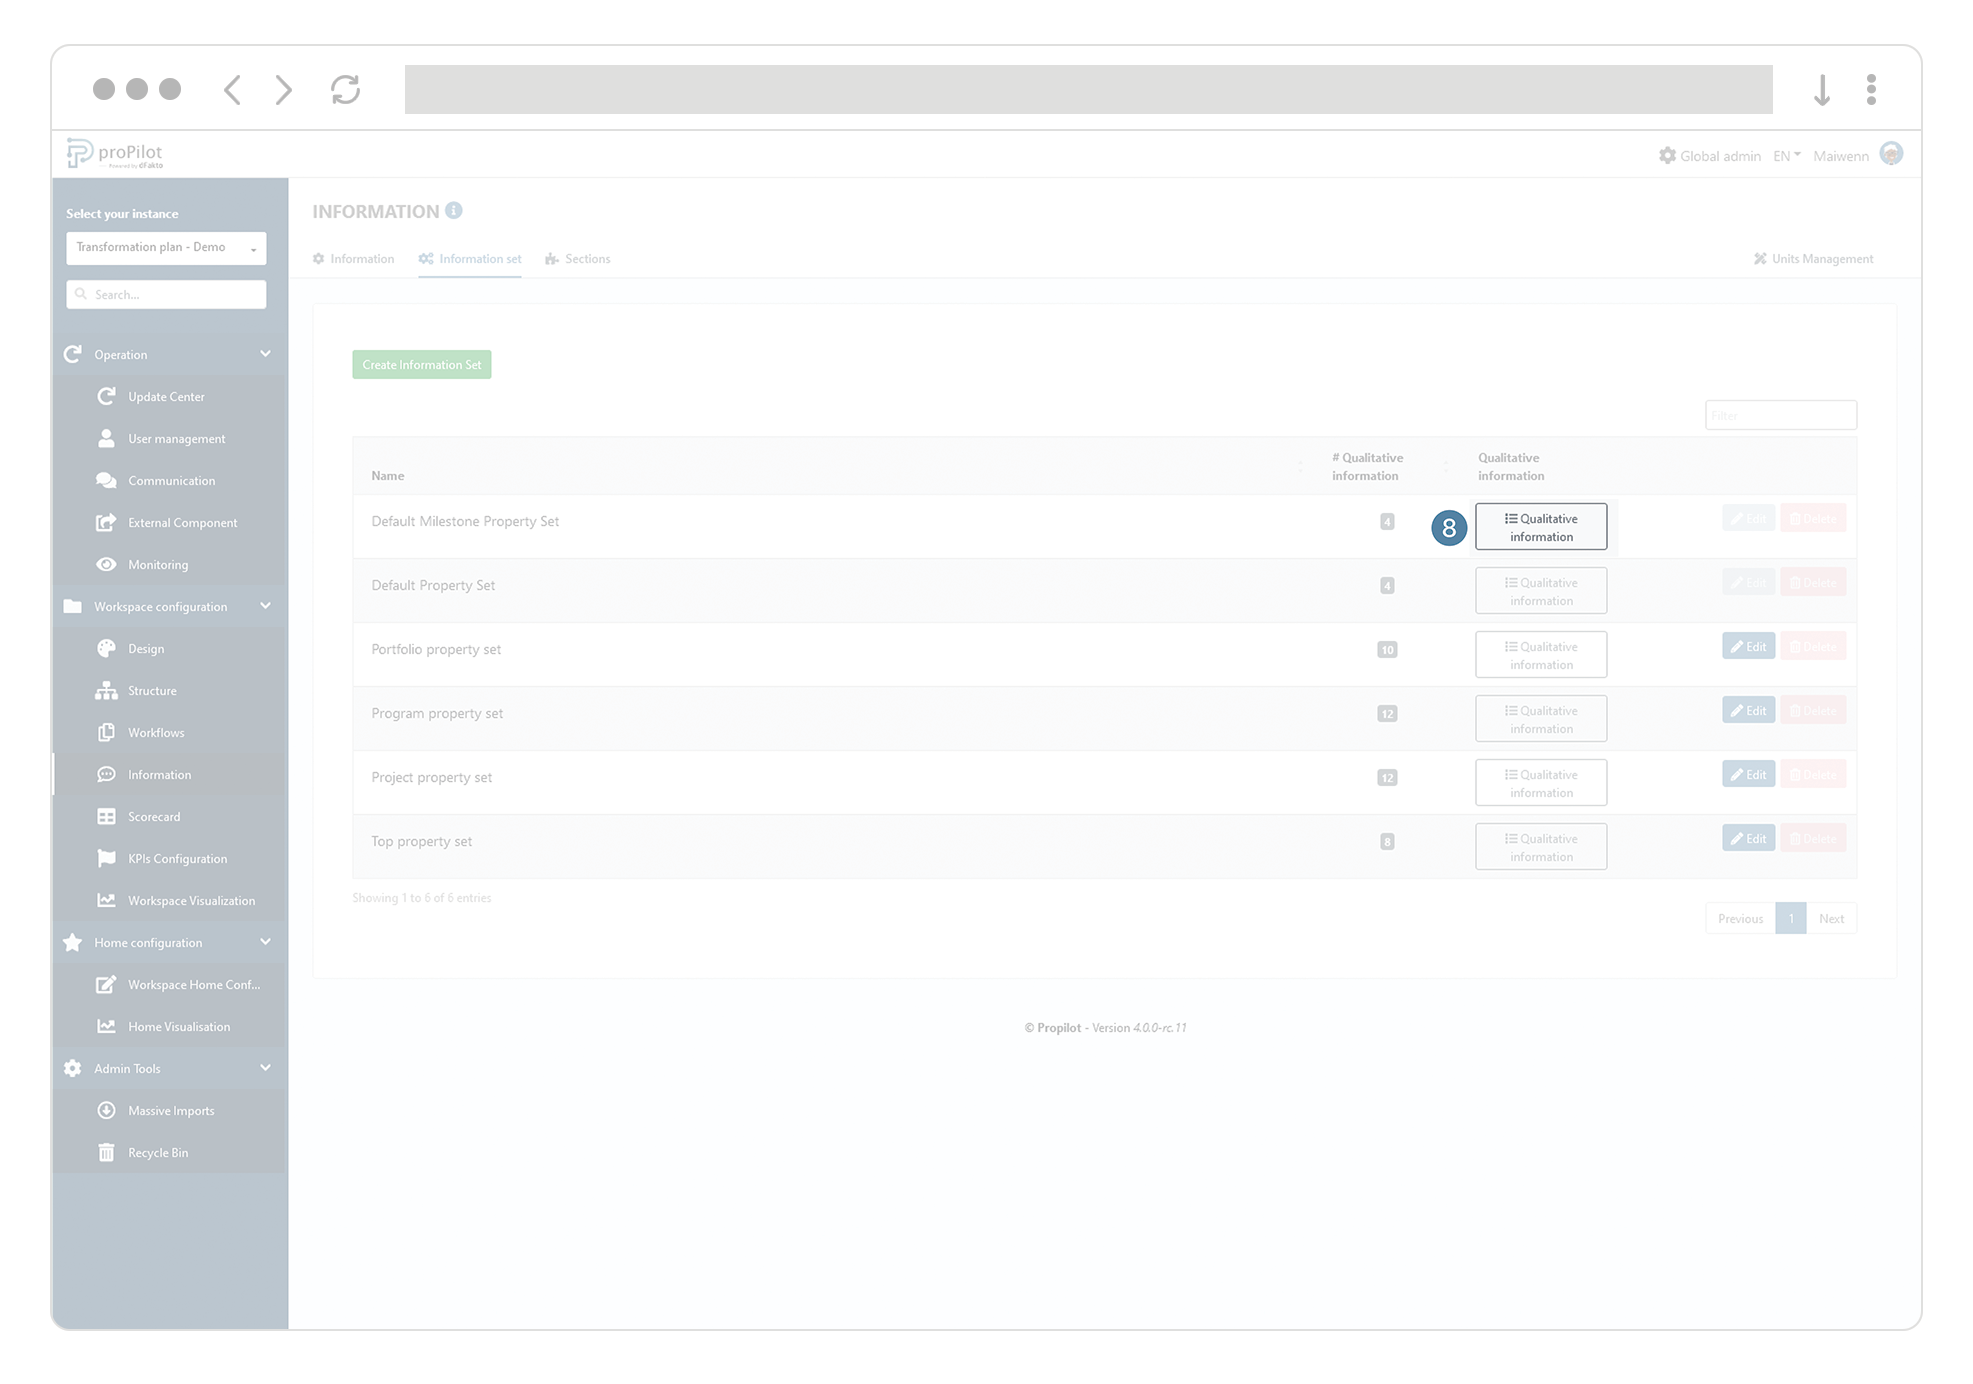Open the Transformation plan instance dropdown

pos(166,248)
